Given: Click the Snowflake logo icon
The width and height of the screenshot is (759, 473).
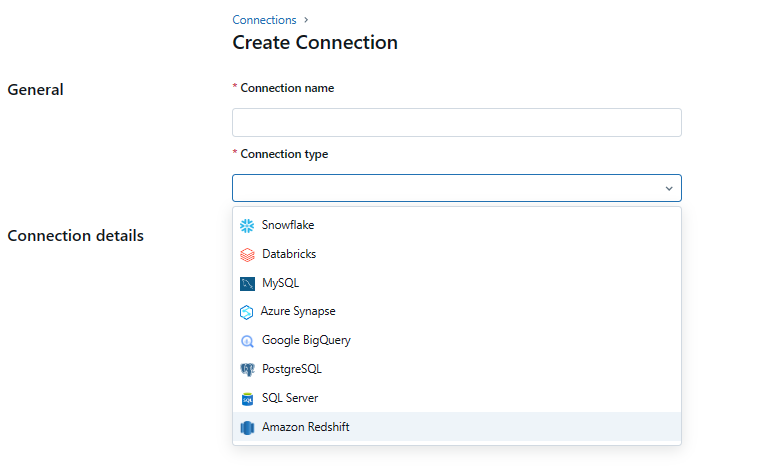Looking at the screenshot, I should tap(247, 226).
